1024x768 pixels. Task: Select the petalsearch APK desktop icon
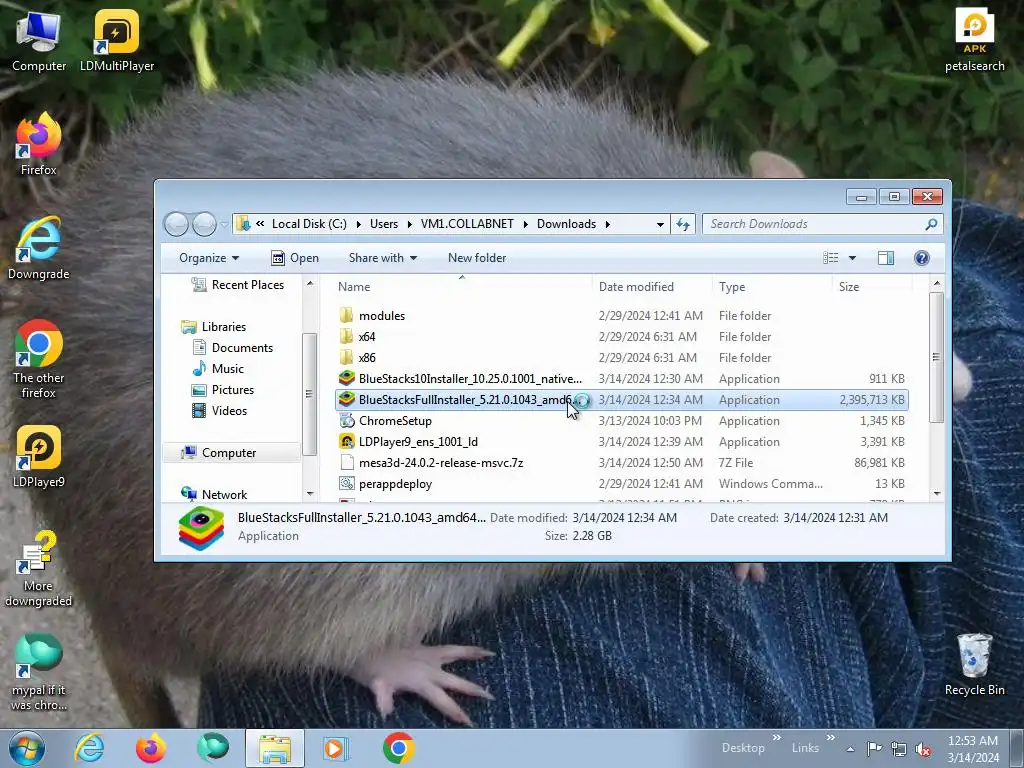point(974,40)
